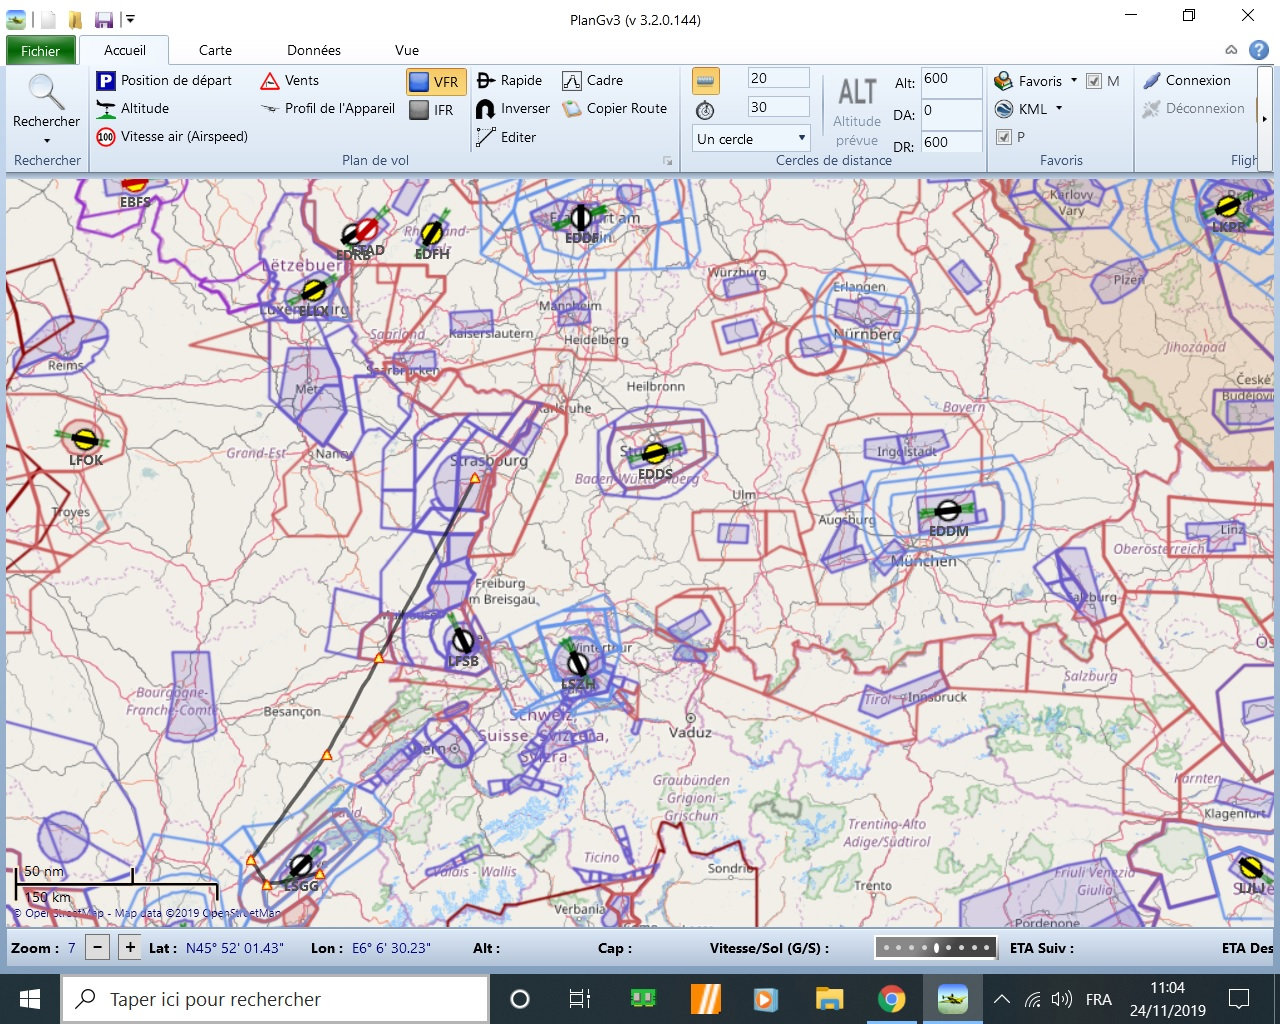Switch to the Carte tab
1280x1024 pixels.
coord(215,50)
